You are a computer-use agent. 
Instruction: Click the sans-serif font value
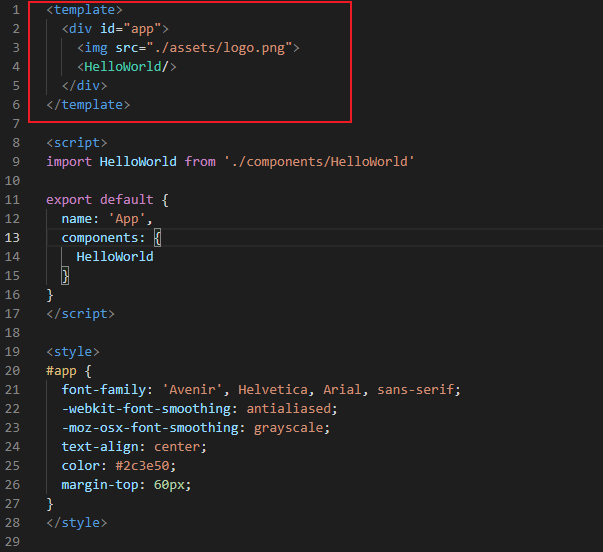coord(415,390)
